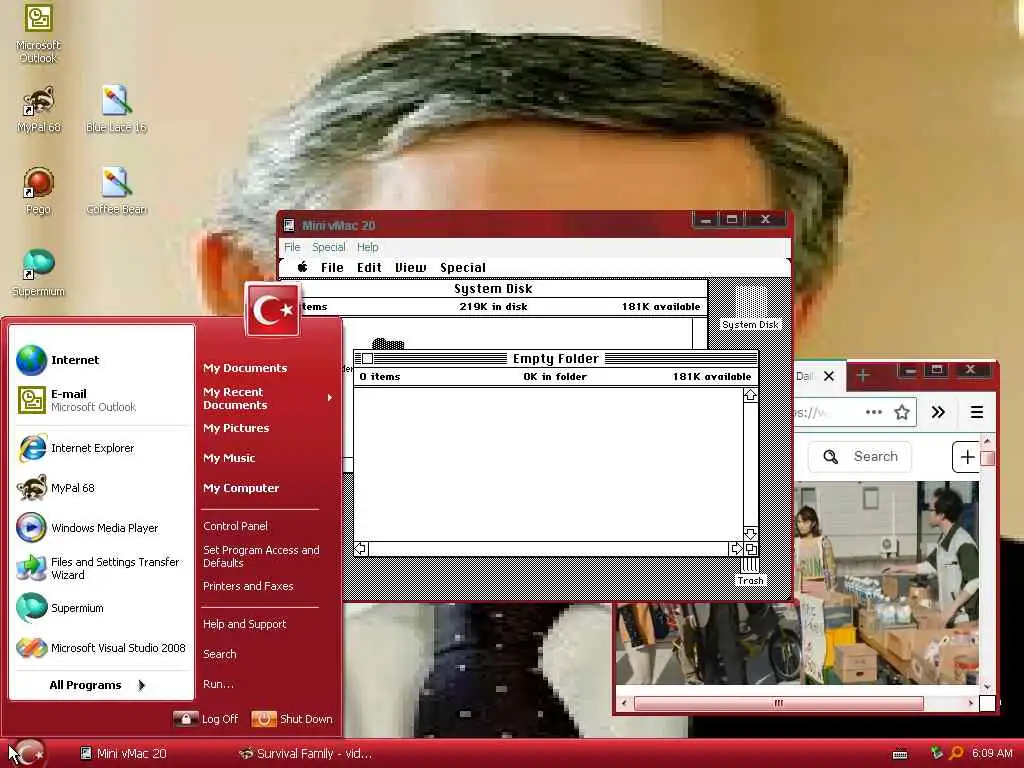The image size is (1024, 768).
Task: Open the emulated Mac Special menu
Action: [463, 267]
